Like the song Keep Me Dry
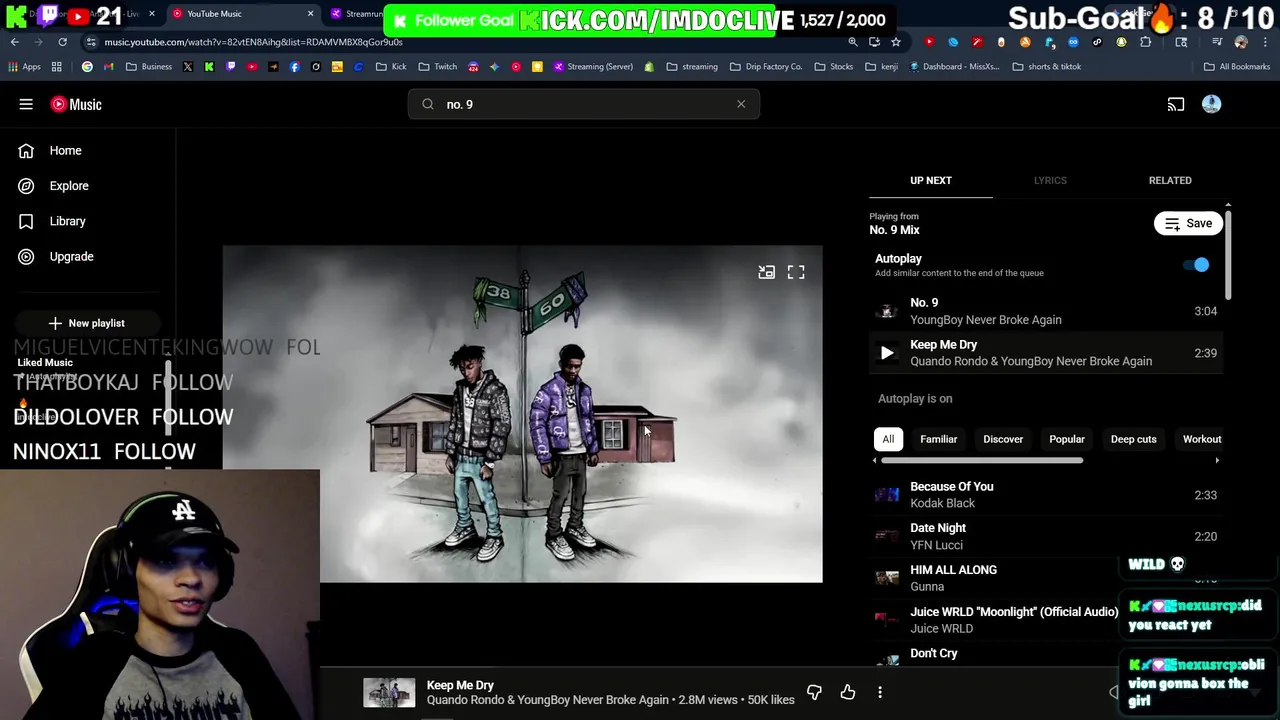 848,692
